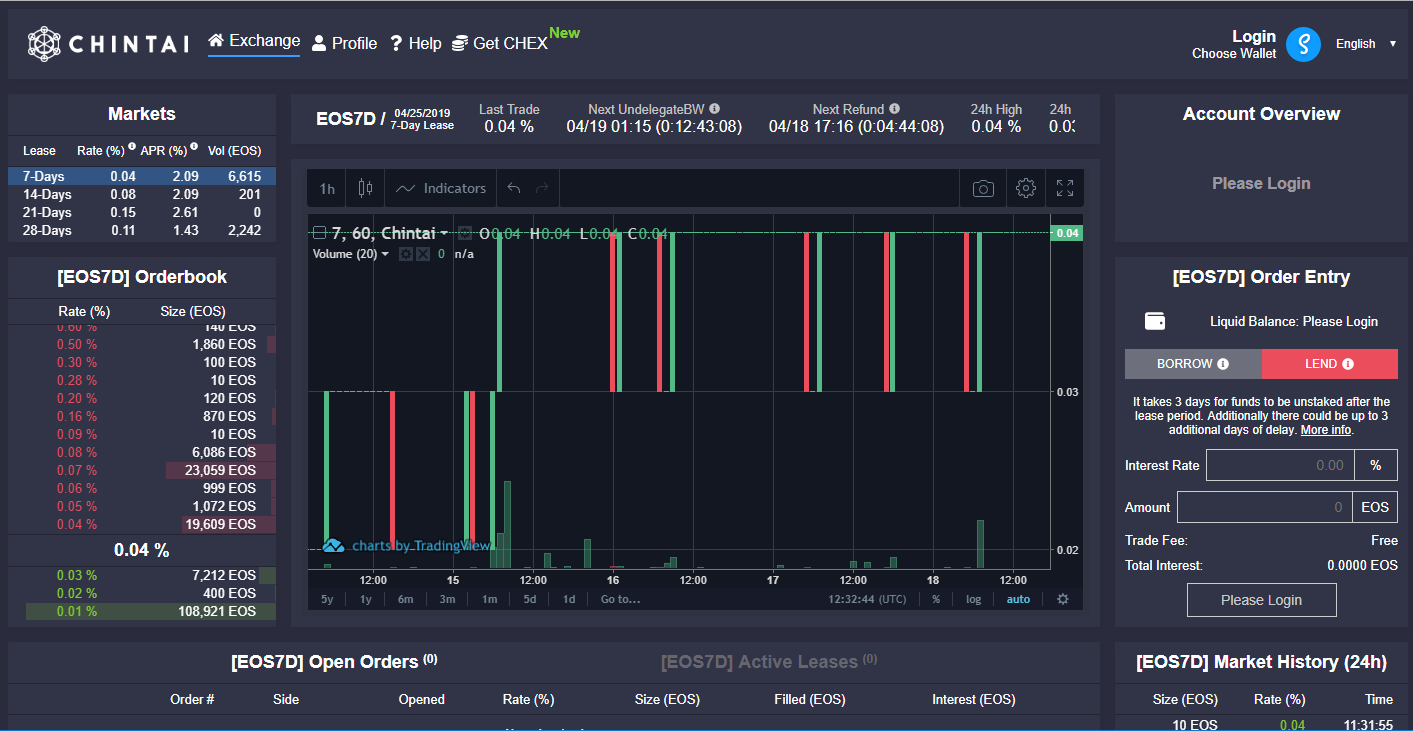The height and width of the screenshot is (731, 1413).
Task: Click the 0.04 price label on chart axis
Action: pos(1068,233)
